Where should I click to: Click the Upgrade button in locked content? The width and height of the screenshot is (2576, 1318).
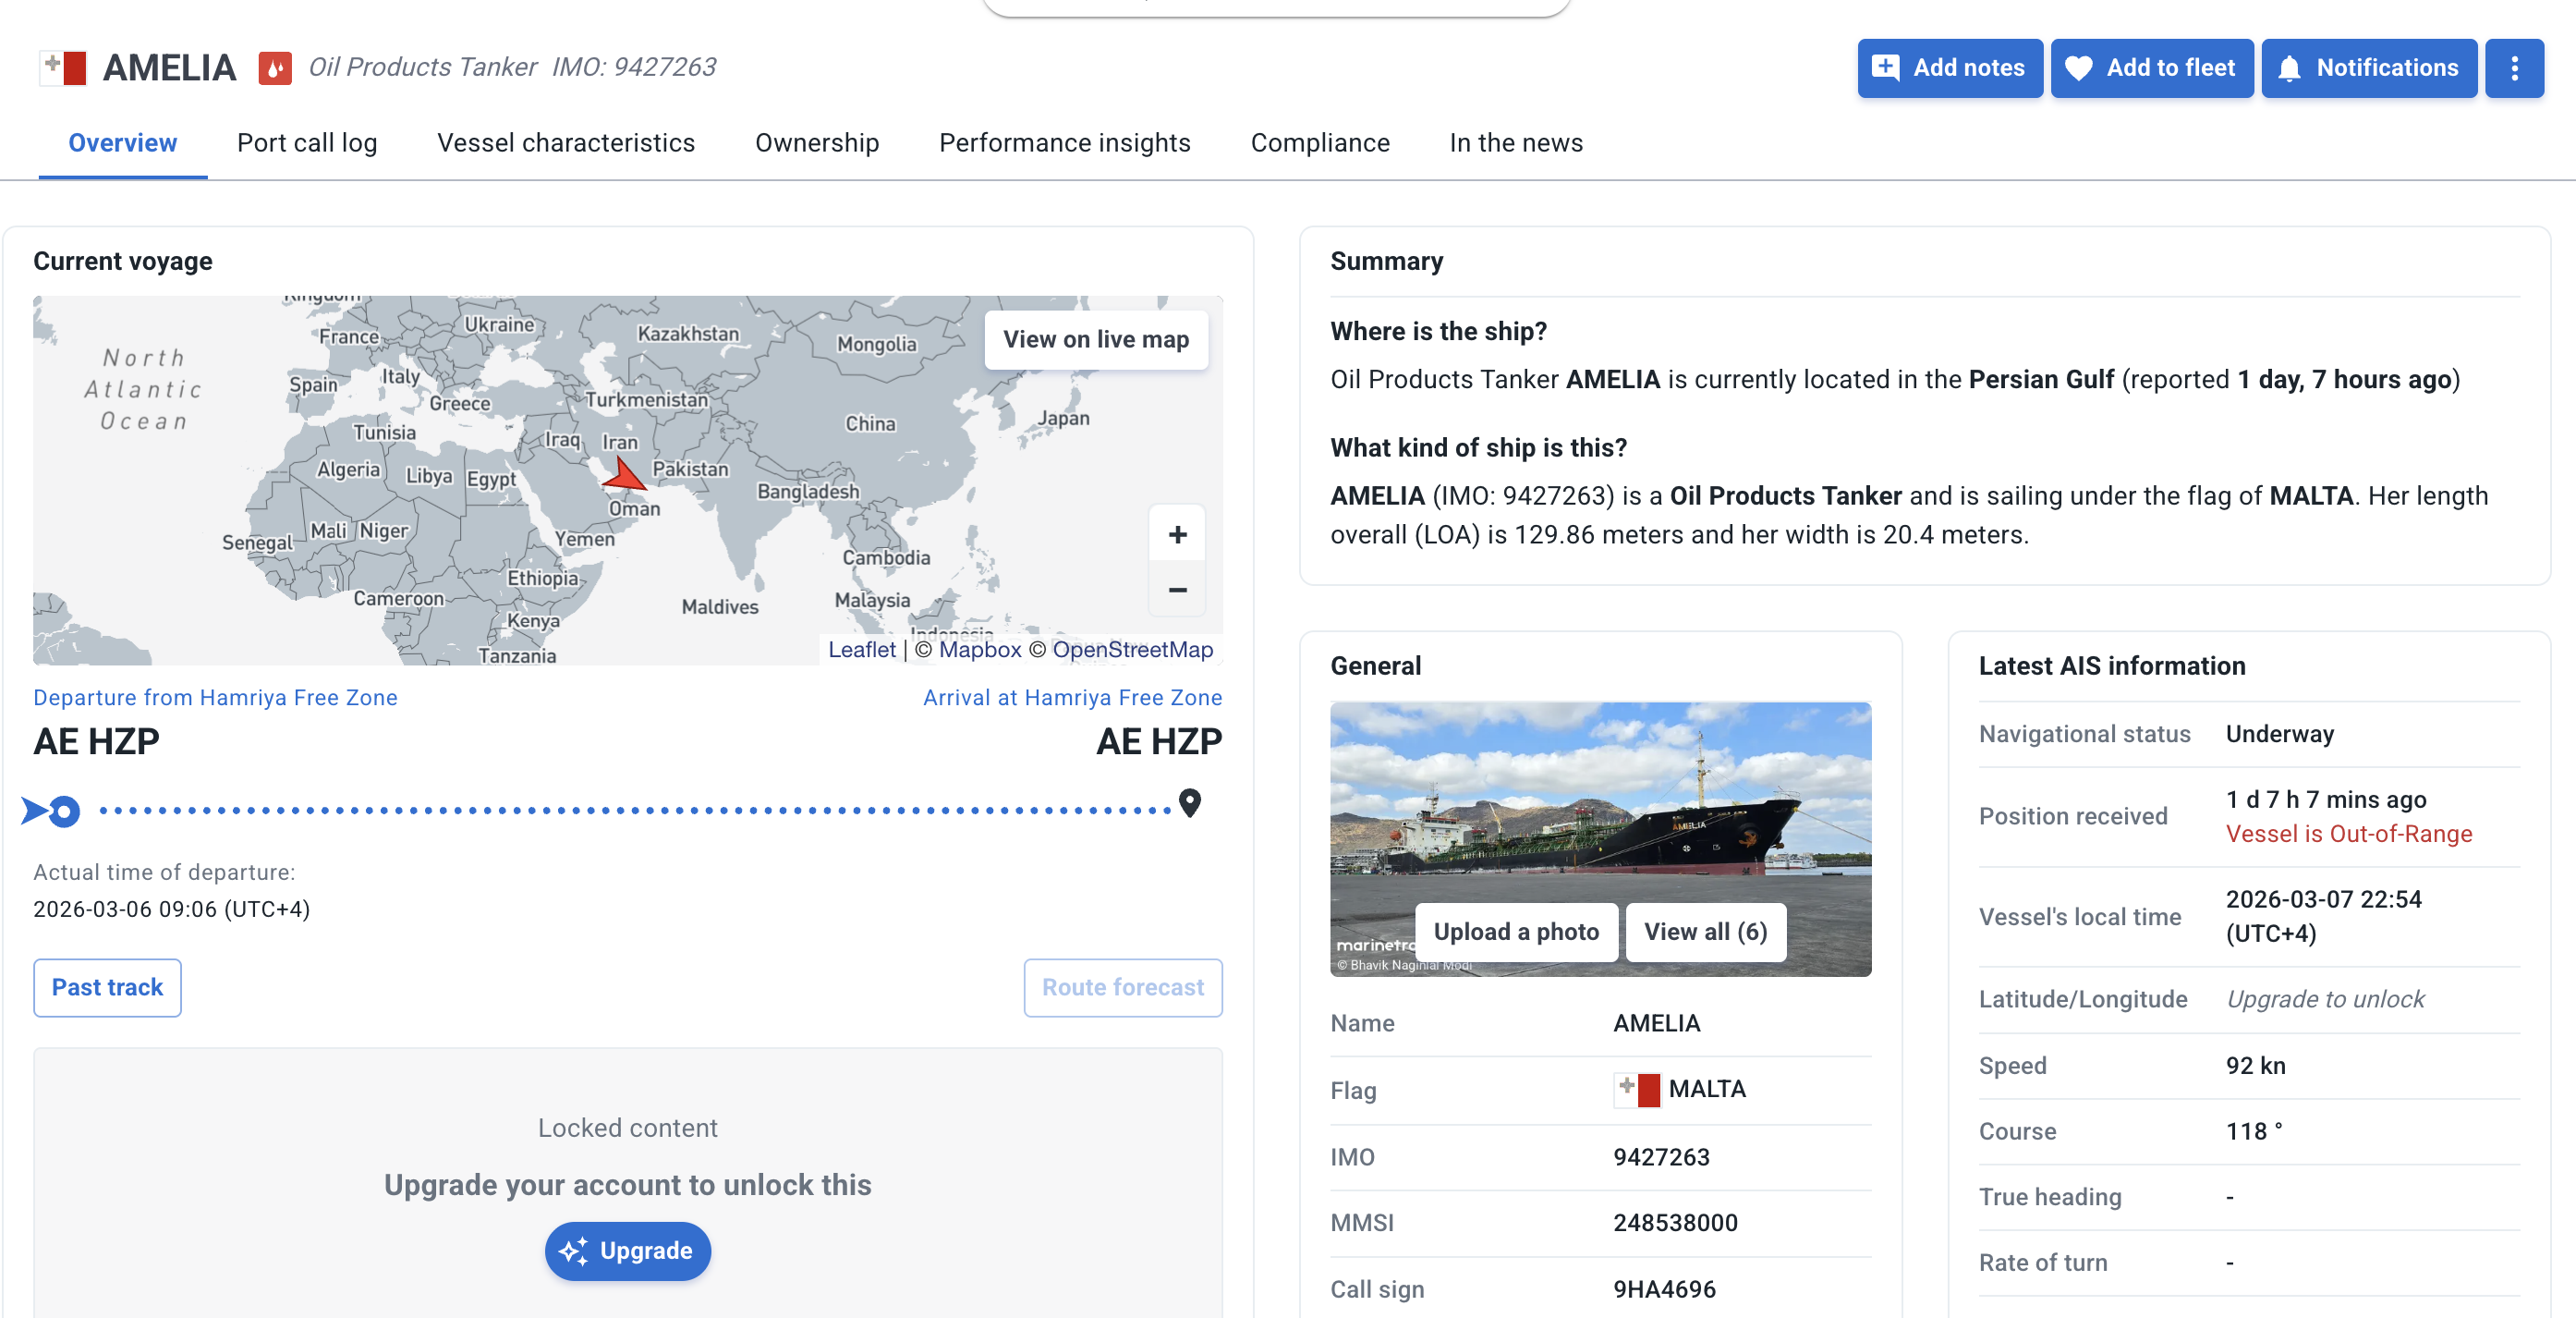coord(627,1250)
